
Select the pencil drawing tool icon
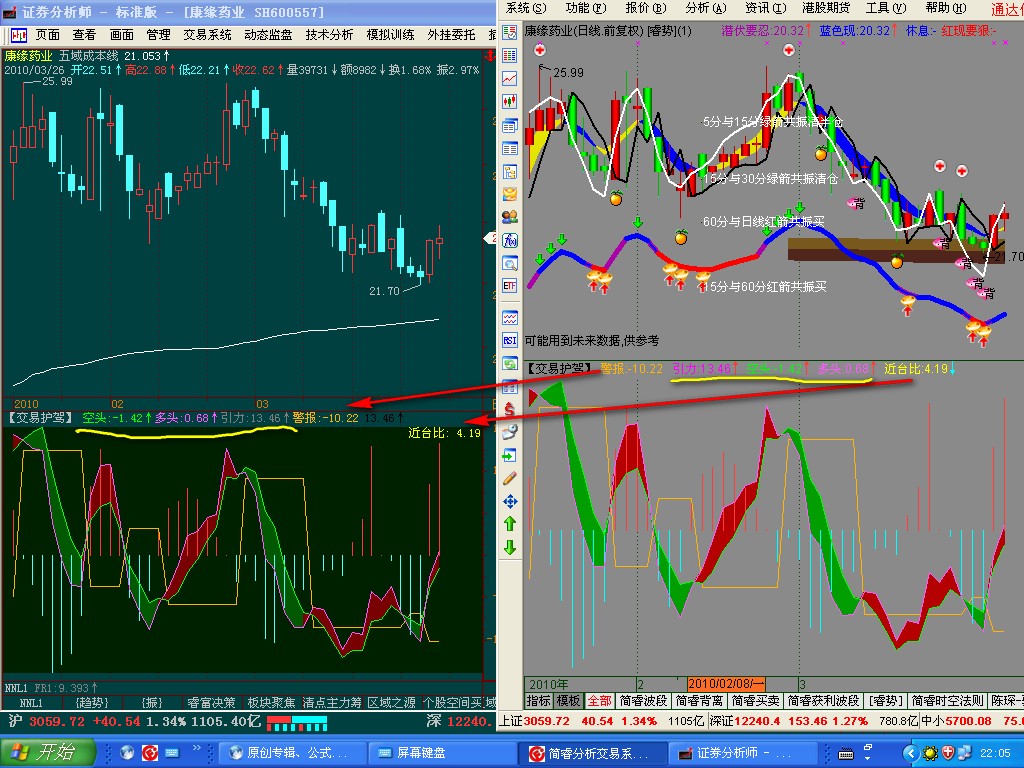(509, 478)
